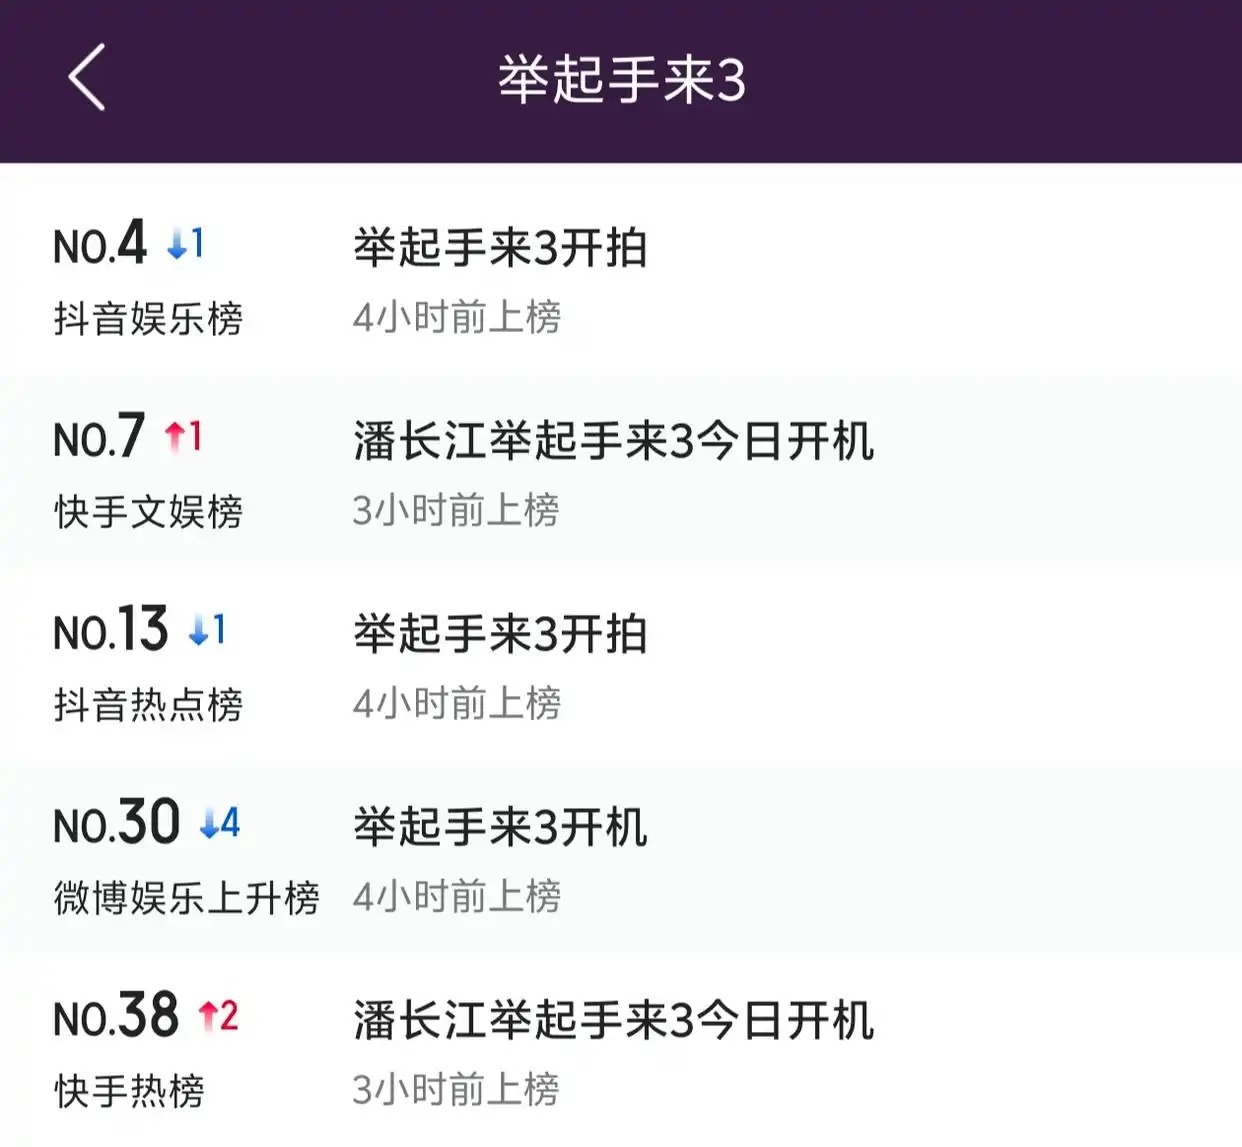Click the NO.30 rank number
1242x1147 pixels.
116,823
